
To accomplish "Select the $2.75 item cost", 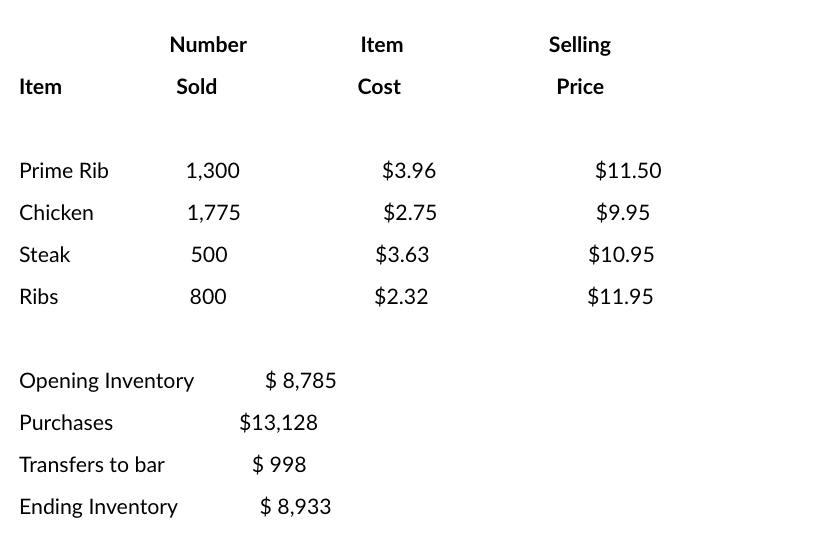I will pos(410,213).
